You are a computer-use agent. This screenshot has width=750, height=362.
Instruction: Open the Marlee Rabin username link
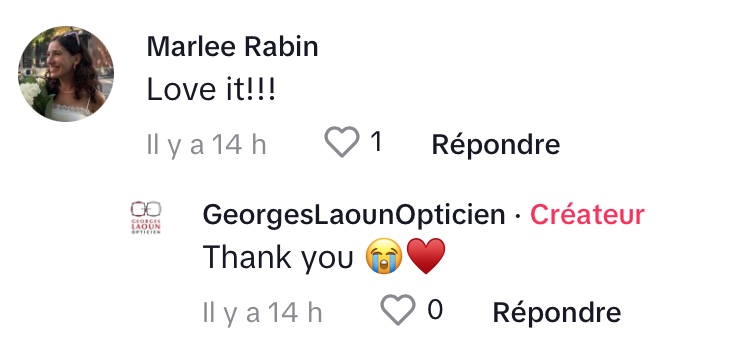(232, 47)
